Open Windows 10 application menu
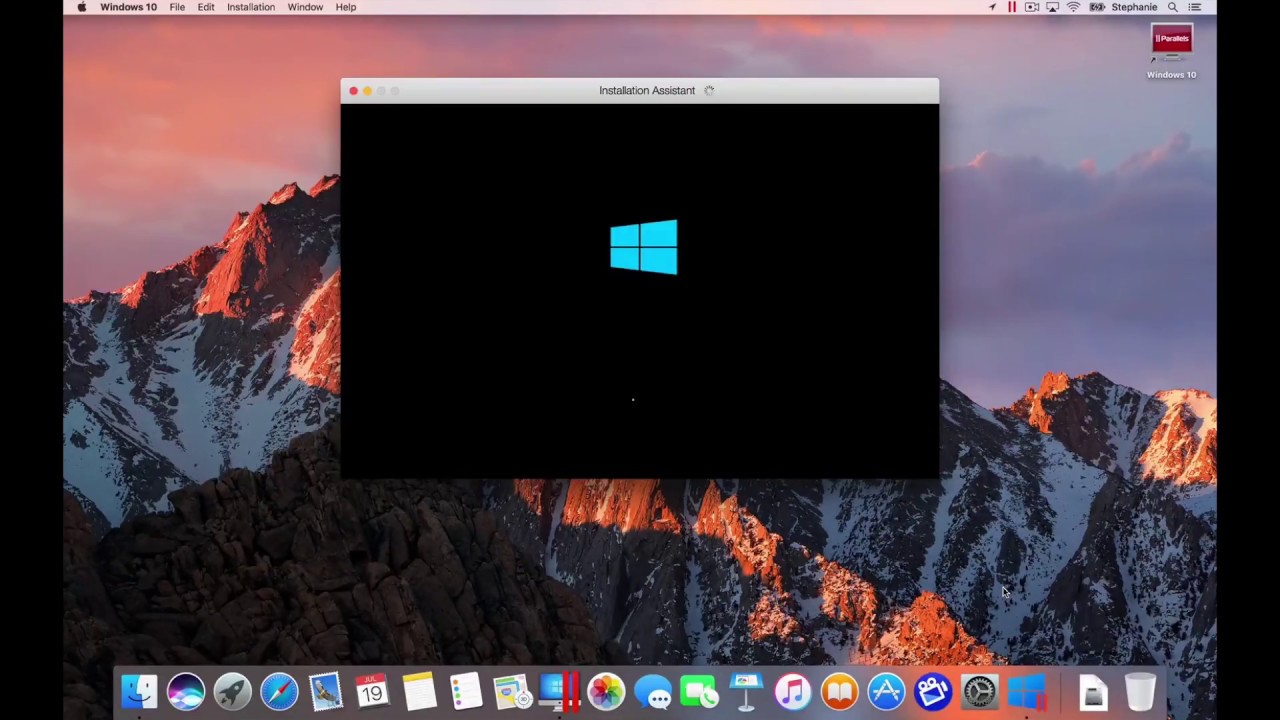1280x720 pixels. pos(128,7)
